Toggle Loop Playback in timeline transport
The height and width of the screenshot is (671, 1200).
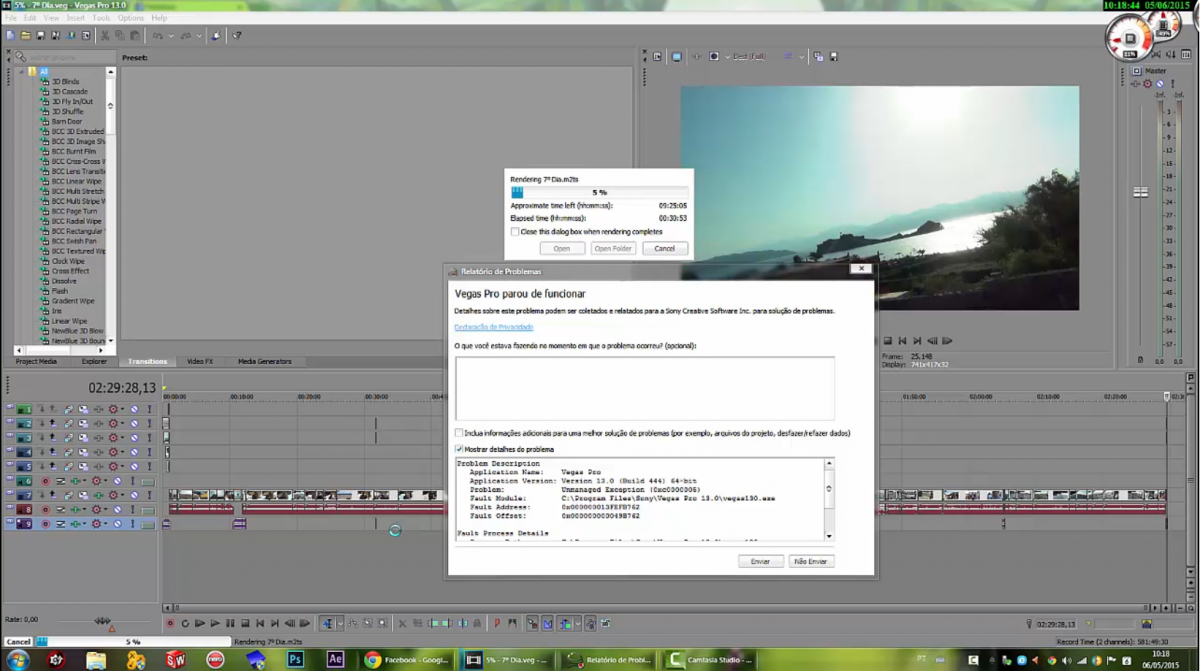[x=185, y=623]
